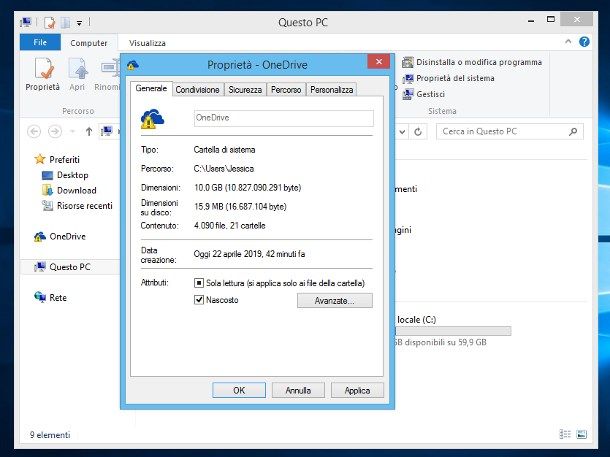This screenshot has width=610, height=457.
Task: Click the Proprietà ribbon icon
Action: click(42, 74)
